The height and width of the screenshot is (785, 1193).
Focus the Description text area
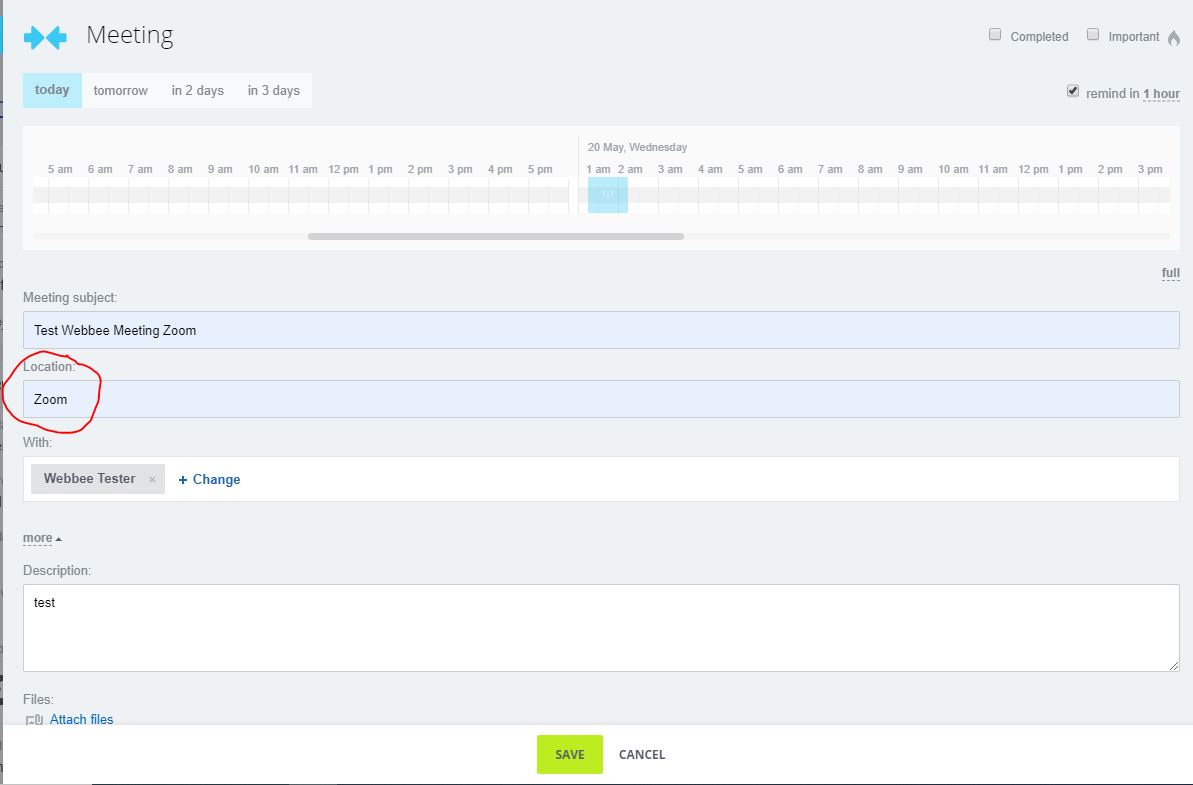tap(601, 628)
